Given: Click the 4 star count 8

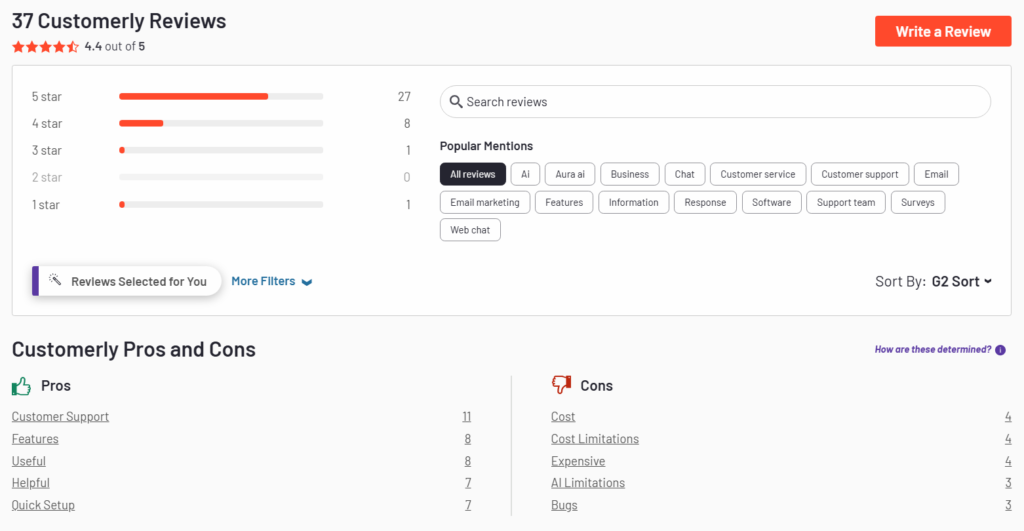Looking at the screenshot, I should click(x=407, y=123).
